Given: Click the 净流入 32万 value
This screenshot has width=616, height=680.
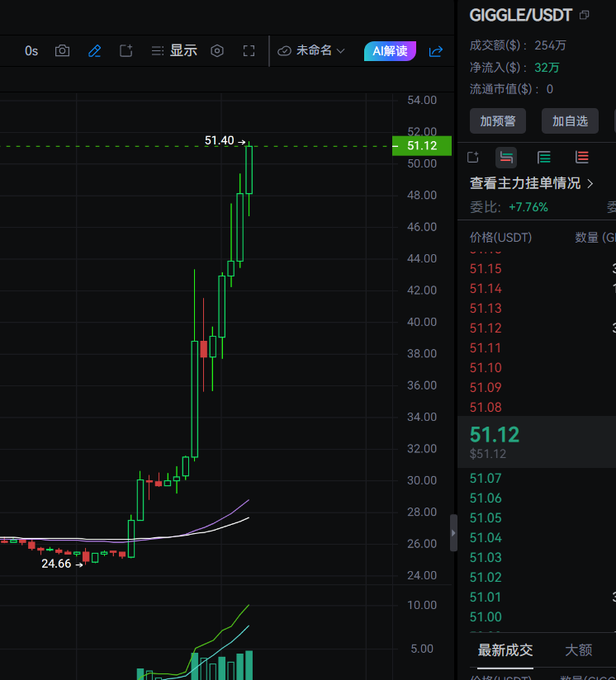Looking at the screenshot, I should click(547, 68).
